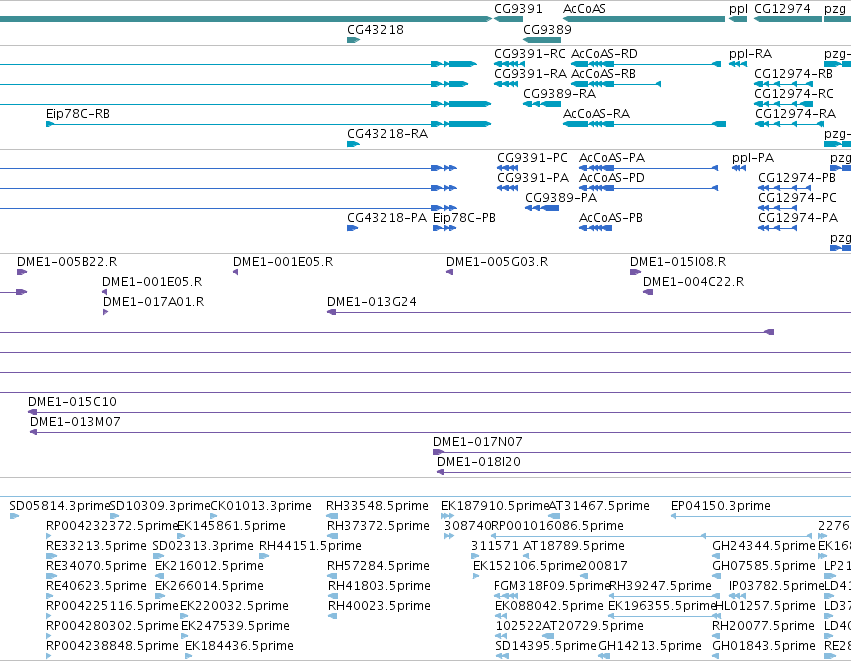Screen dimensions: 851x661
Task: Click the ppl gene label
Action: (x=738, y=9)
